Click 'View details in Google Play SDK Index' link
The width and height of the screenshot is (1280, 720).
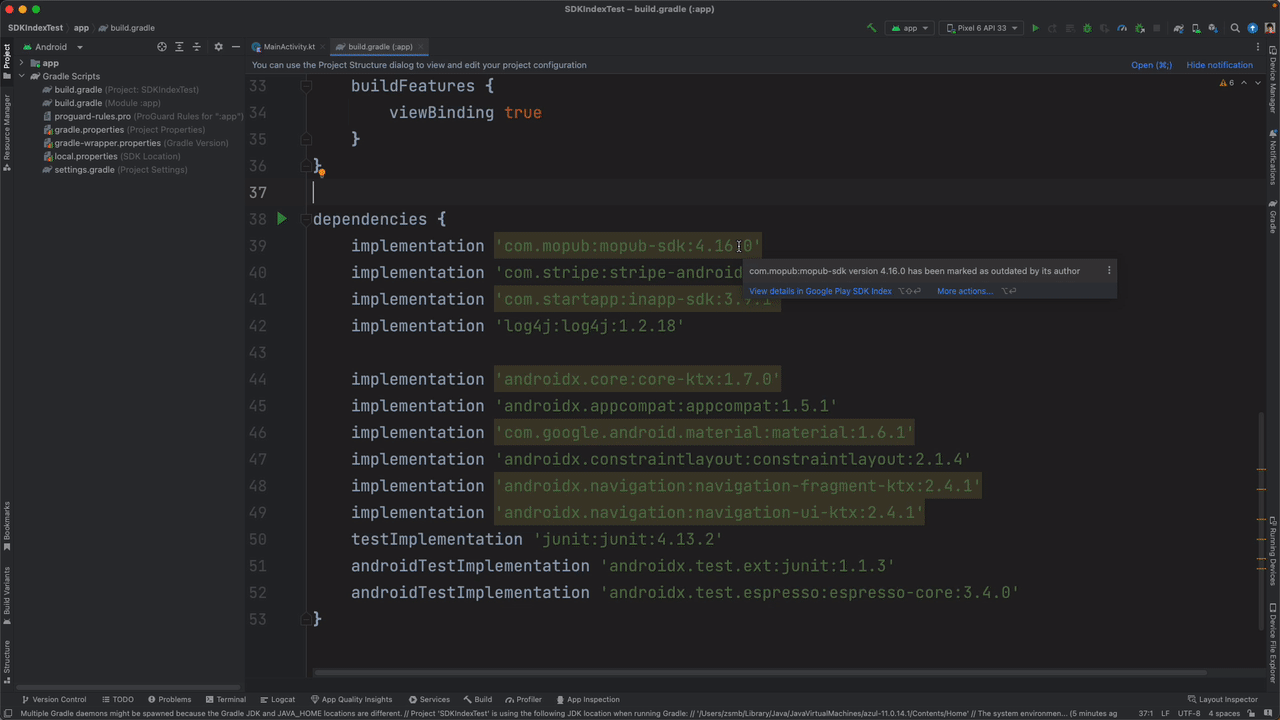tap(820, 291)
